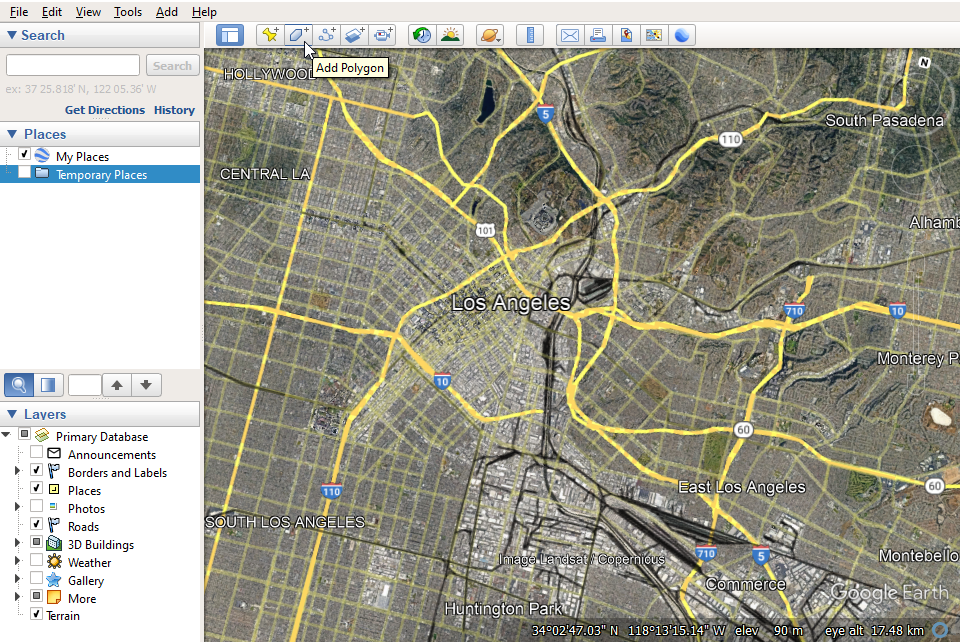The image size is (960, 642).
Task: Select the Add Path tool
Action: point(326,35)
